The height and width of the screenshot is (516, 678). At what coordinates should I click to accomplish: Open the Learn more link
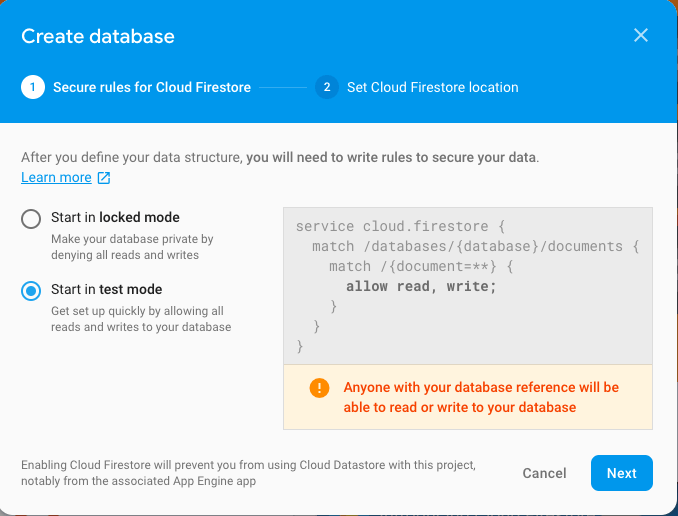tap(56, 177)
